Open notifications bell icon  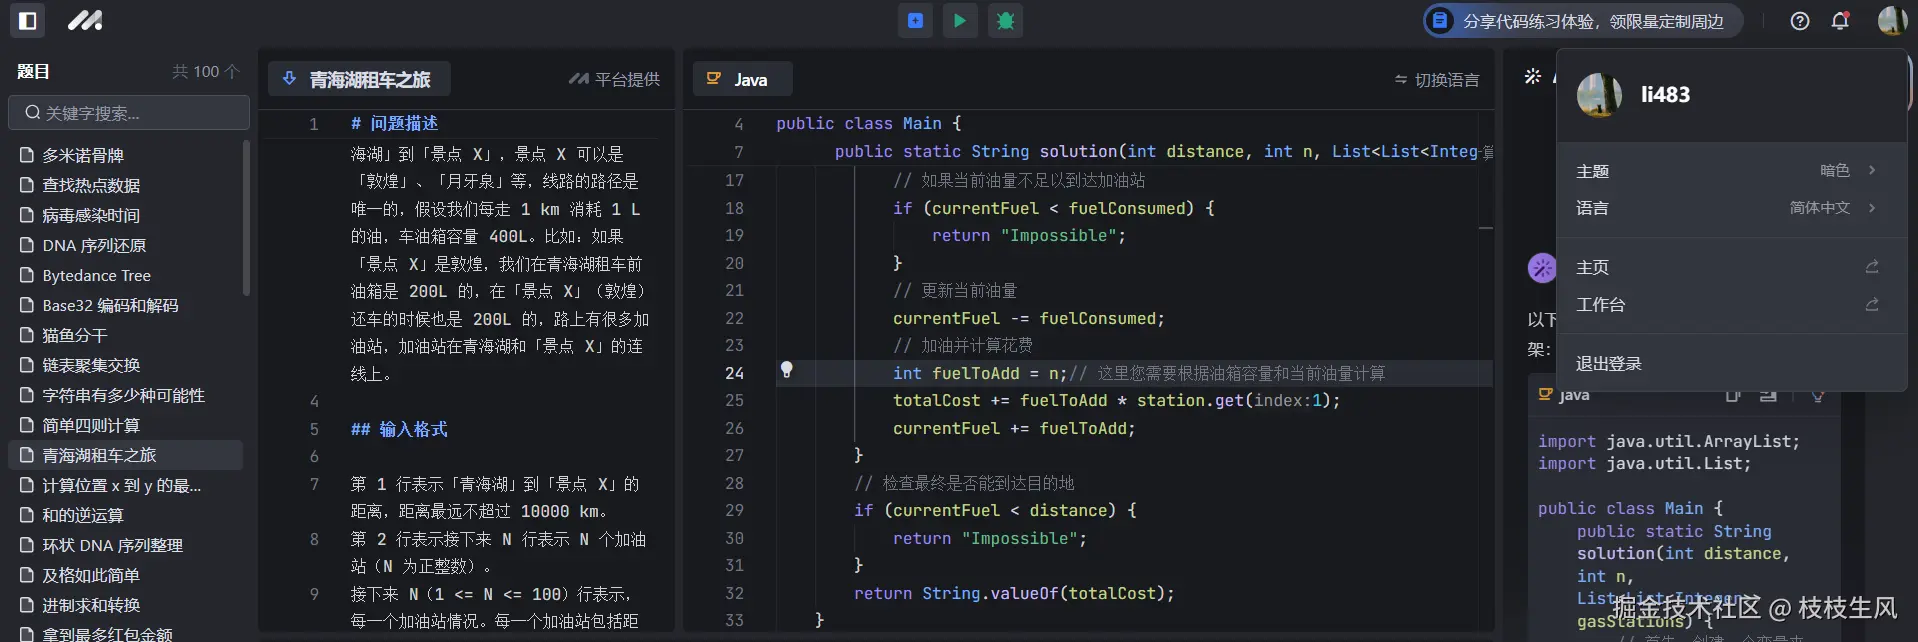(1840, 21)
